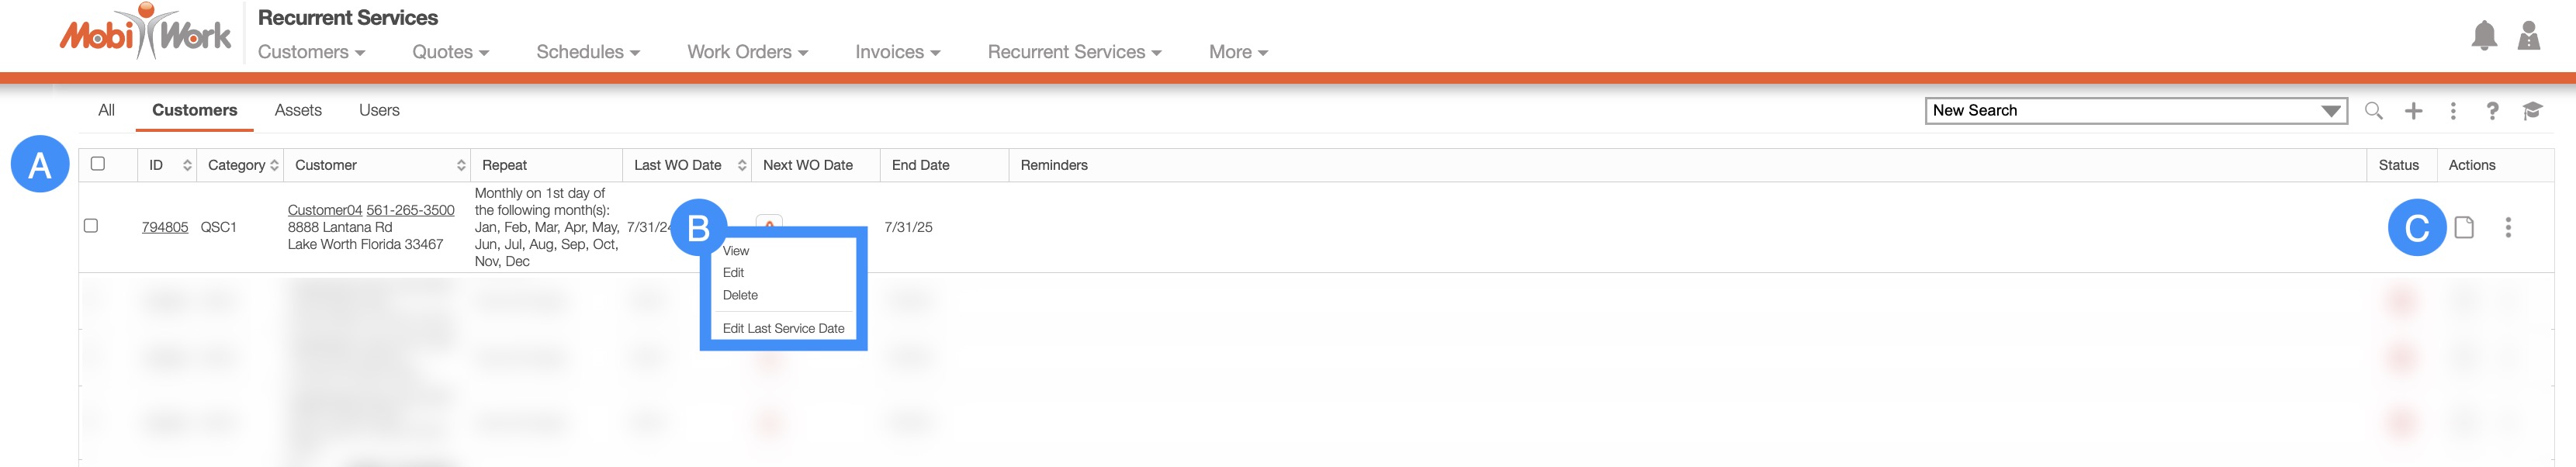2576x467 pixels.
Task: Click the document icon in Actions column
Action: click(2464, 228)
